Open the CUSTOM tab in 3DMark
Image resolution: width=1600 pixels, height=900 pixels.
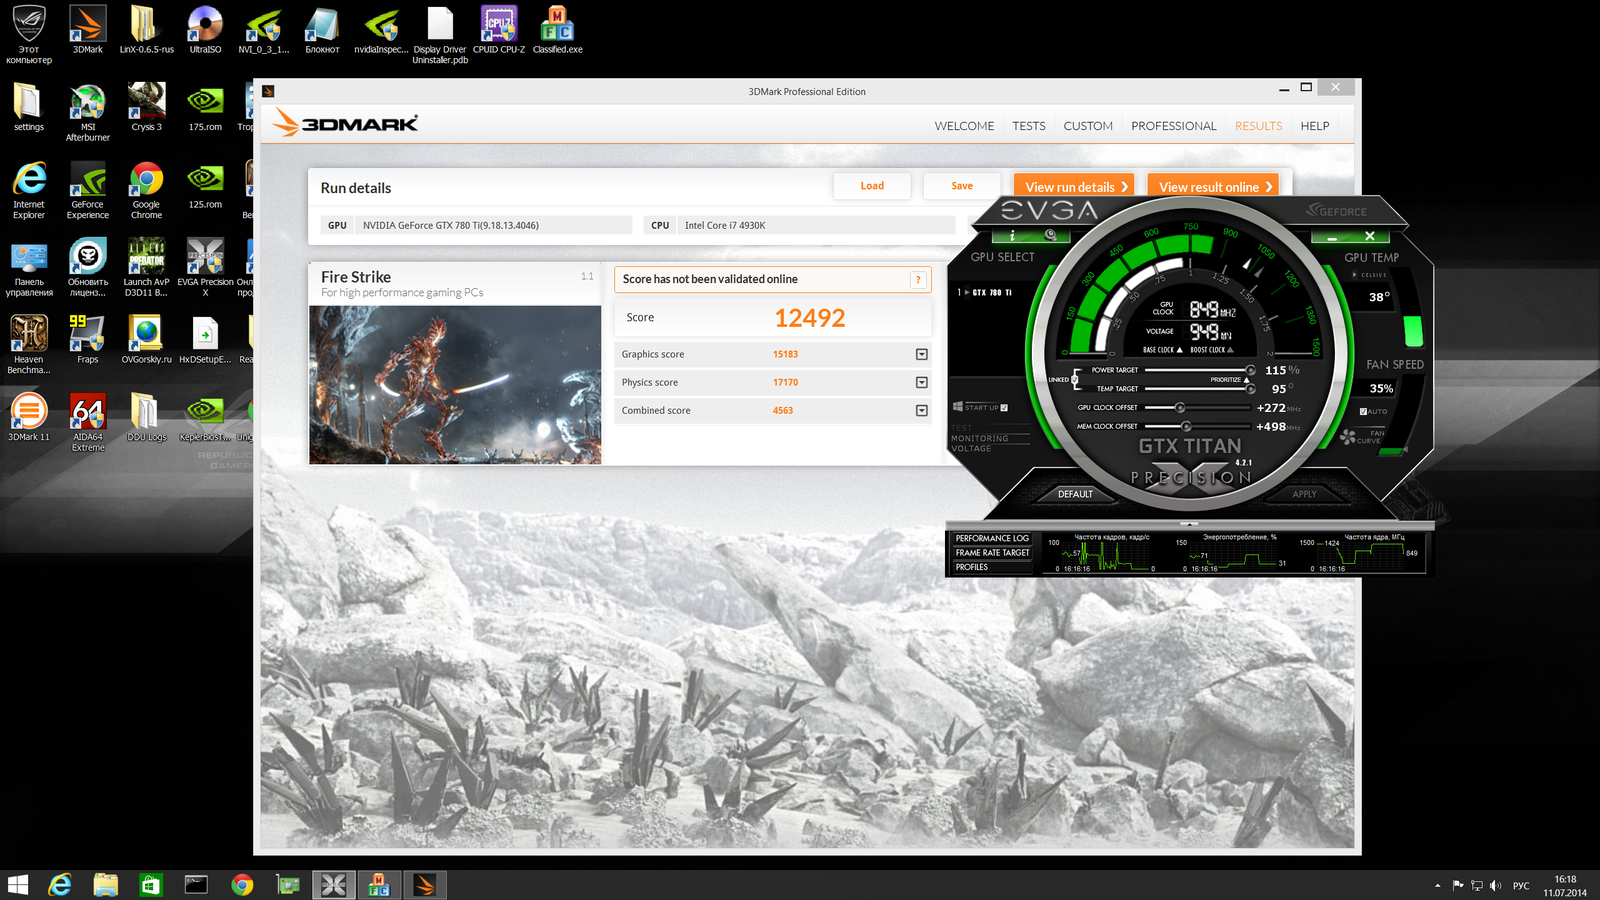(x=1088, y=126)
